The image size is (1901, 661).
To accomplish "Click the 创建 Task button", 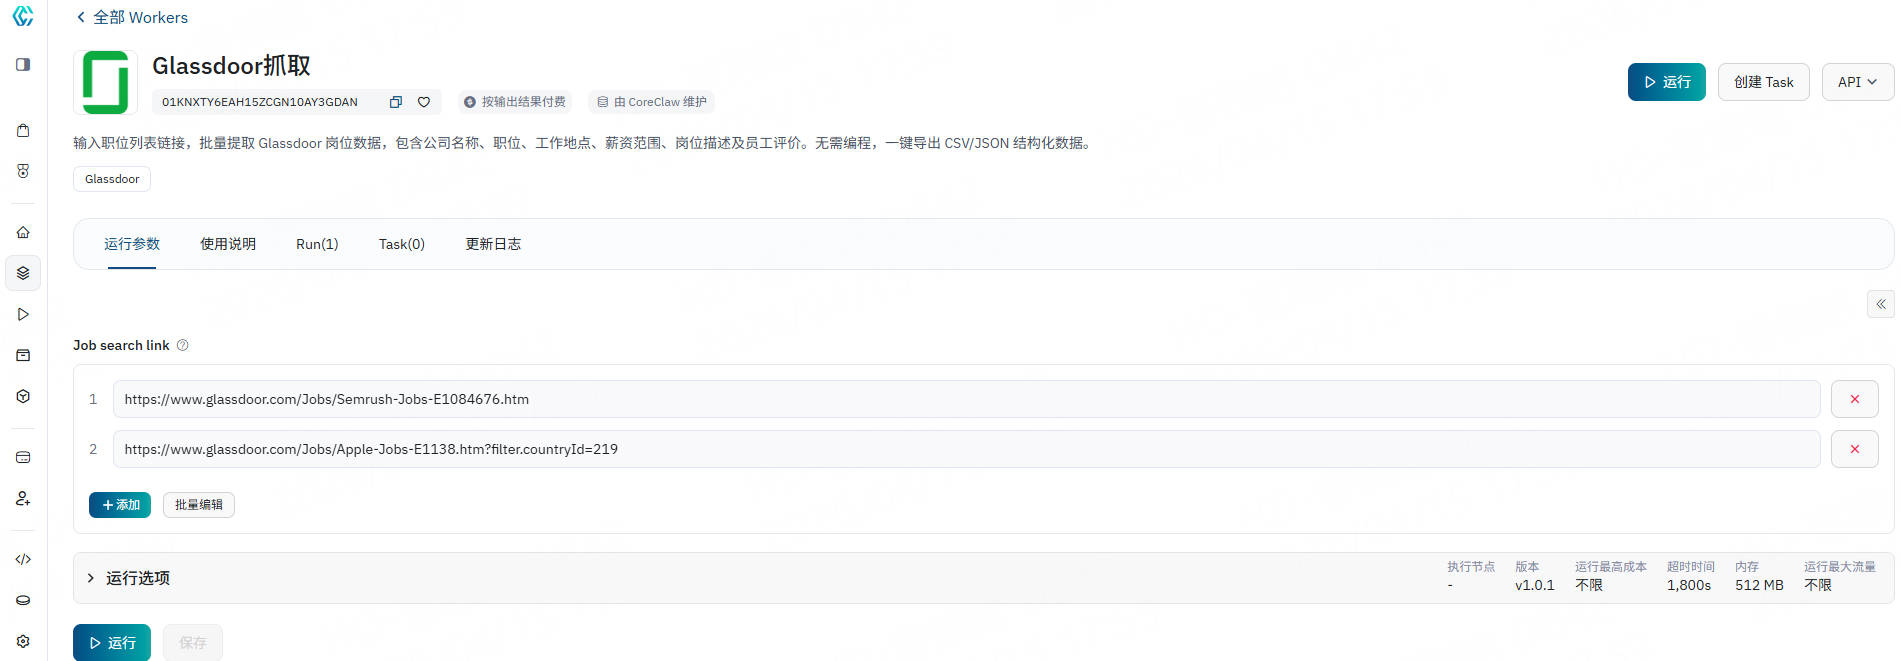I will [x=1763, y=82].
